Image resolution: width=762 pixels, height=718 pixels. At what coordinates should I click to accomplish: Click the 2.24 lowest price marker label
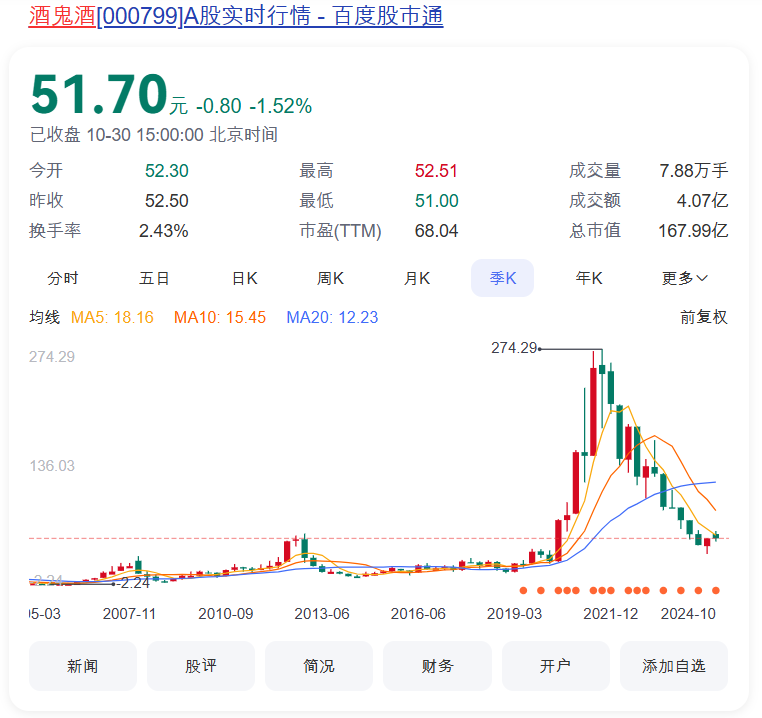[x=135, y=582]
